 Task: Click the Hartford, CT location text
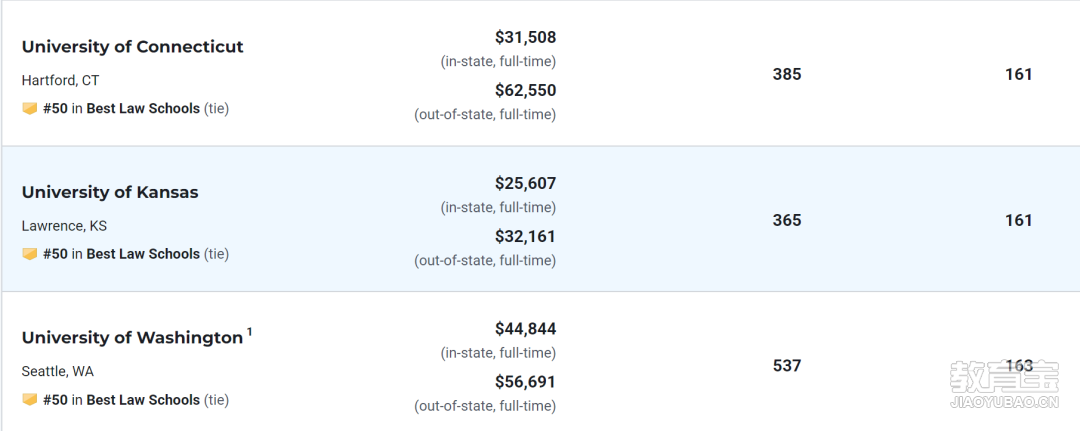61,81
